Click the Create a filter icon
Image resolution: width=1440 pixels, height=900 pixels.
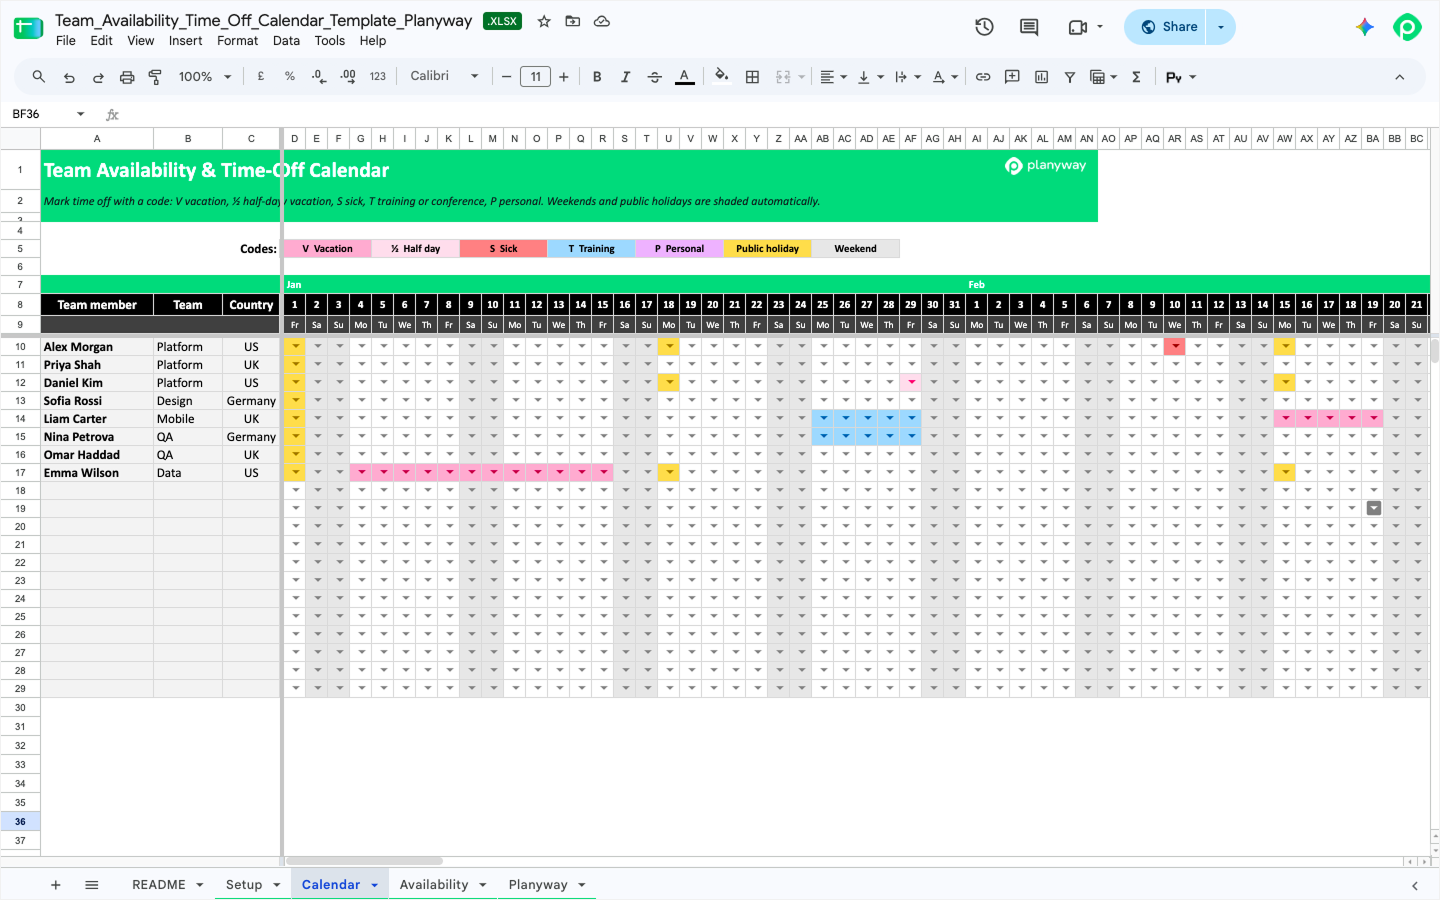pyautogui.click(x=1070, y=77)
